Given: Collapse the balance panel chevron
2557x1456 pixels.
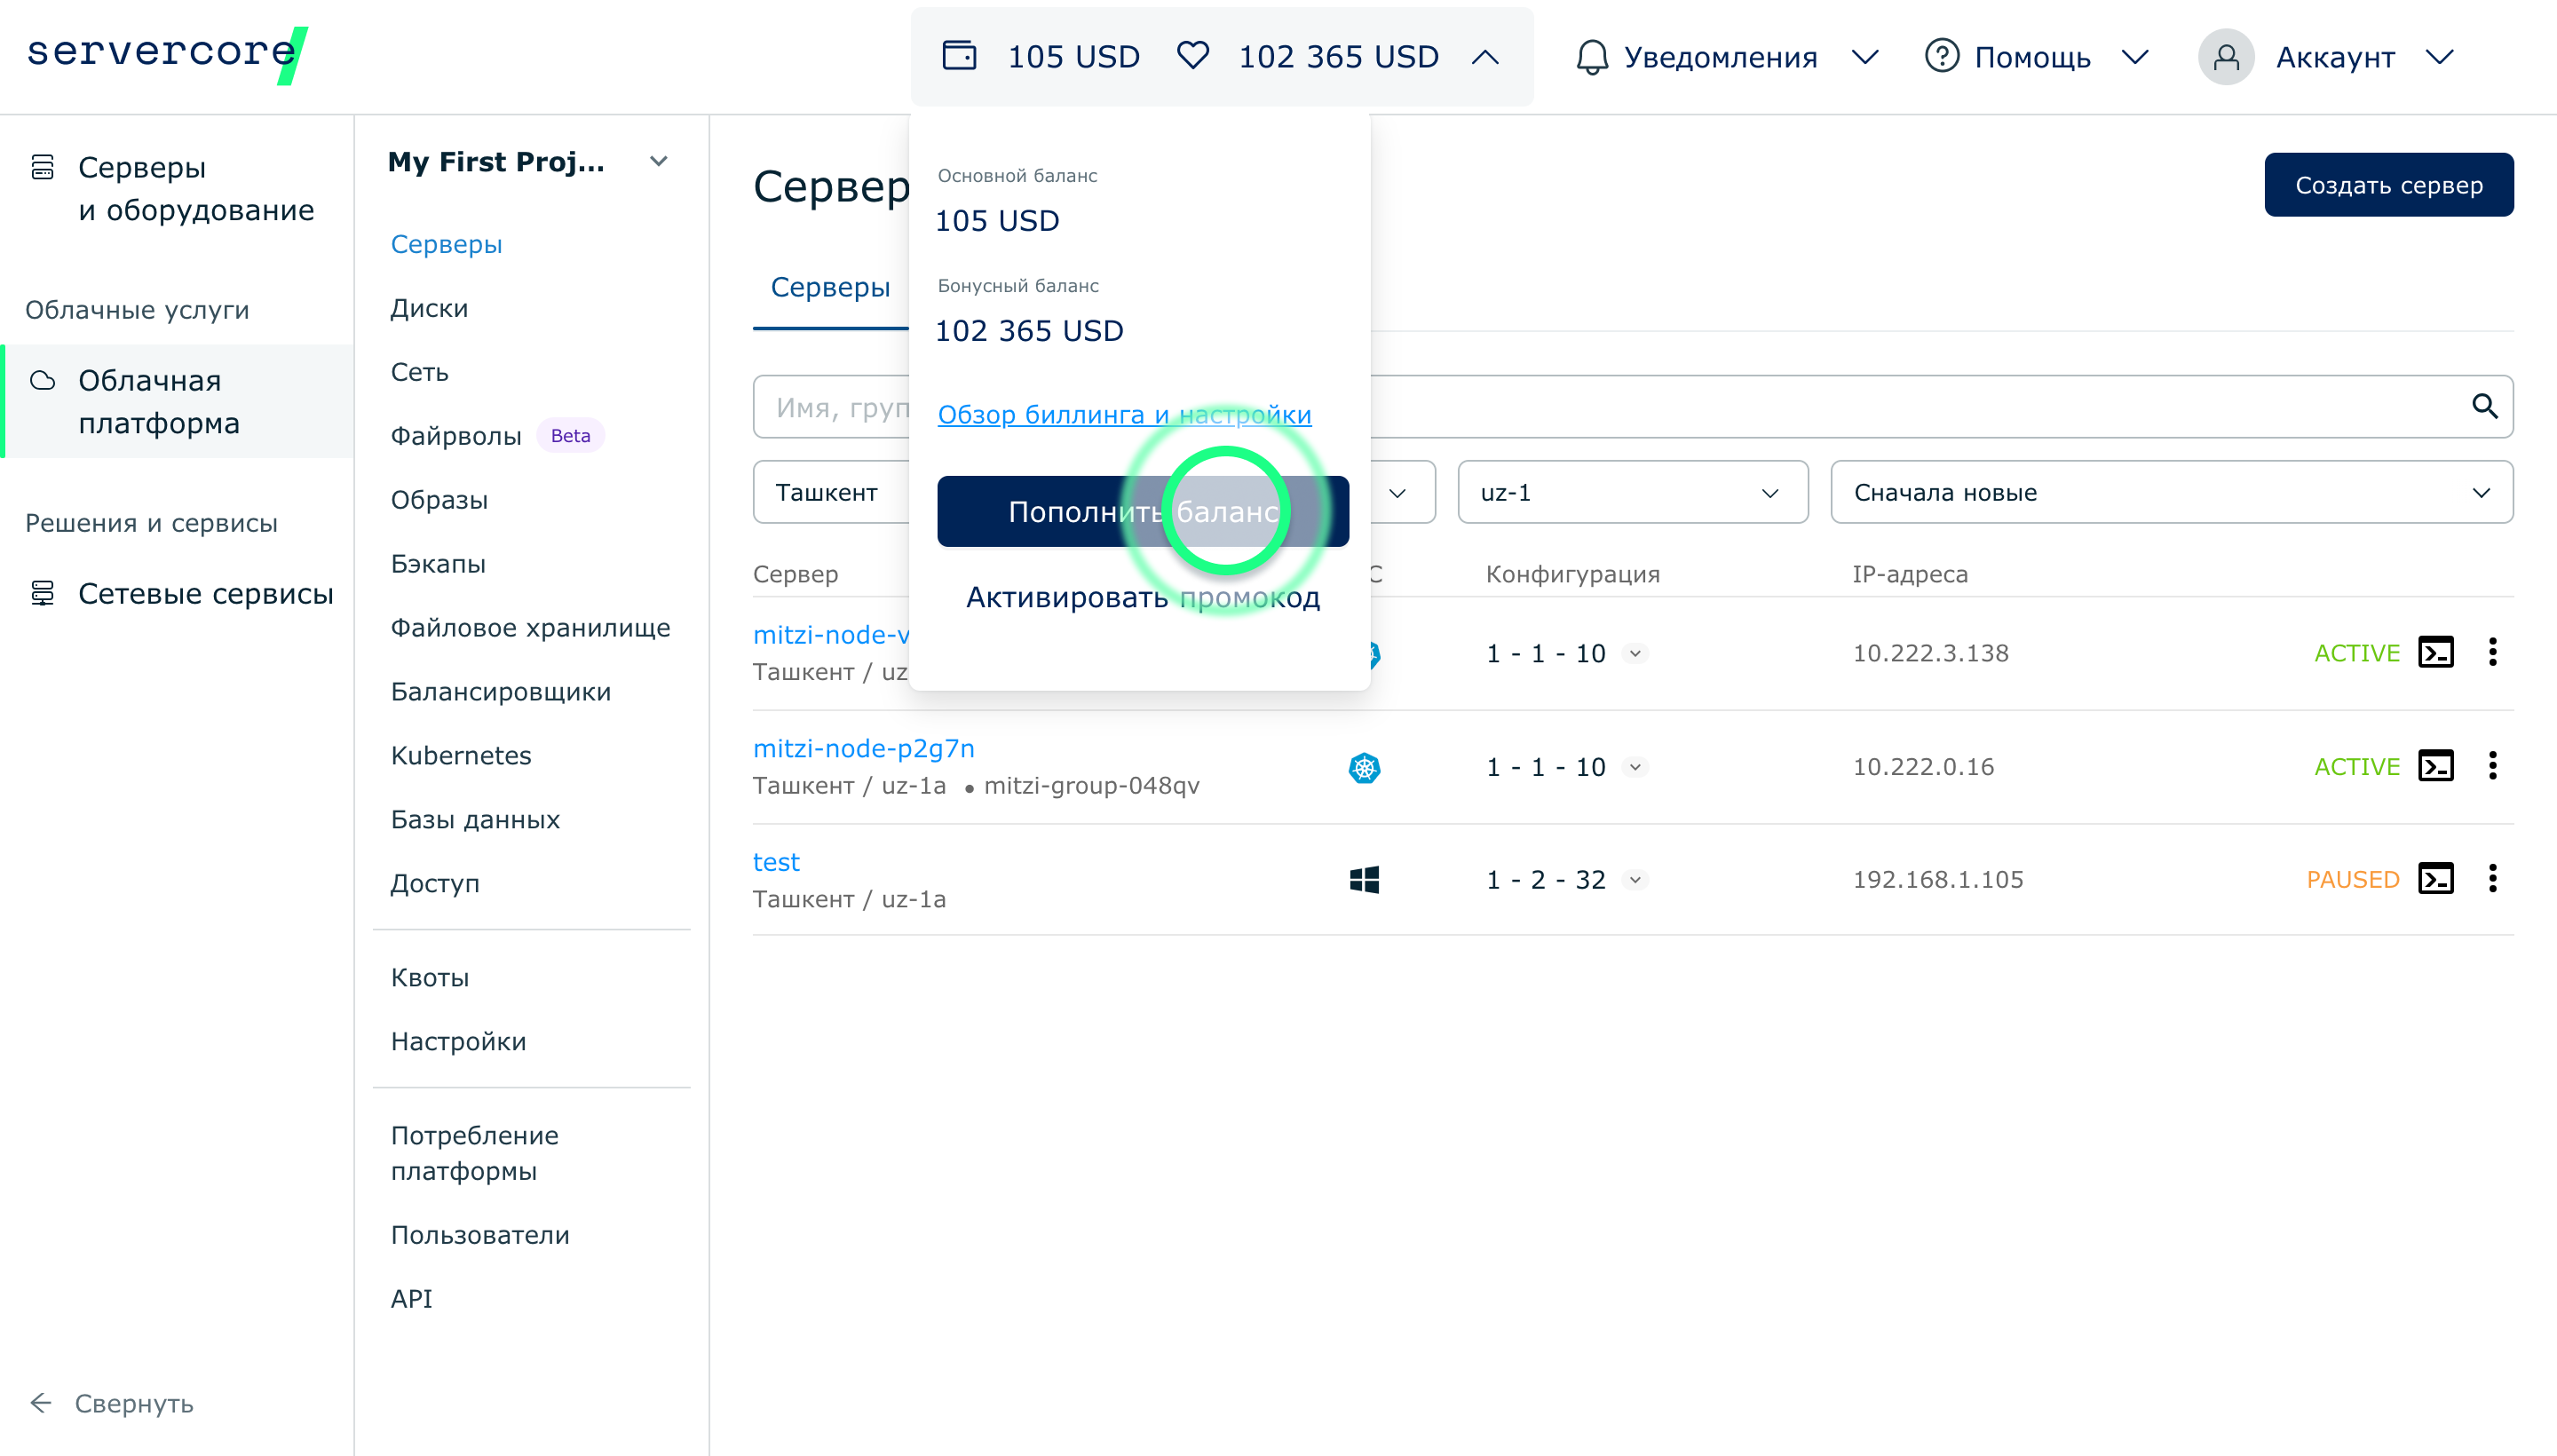Looking at the screenshot, I should [x=1485, y=57].
